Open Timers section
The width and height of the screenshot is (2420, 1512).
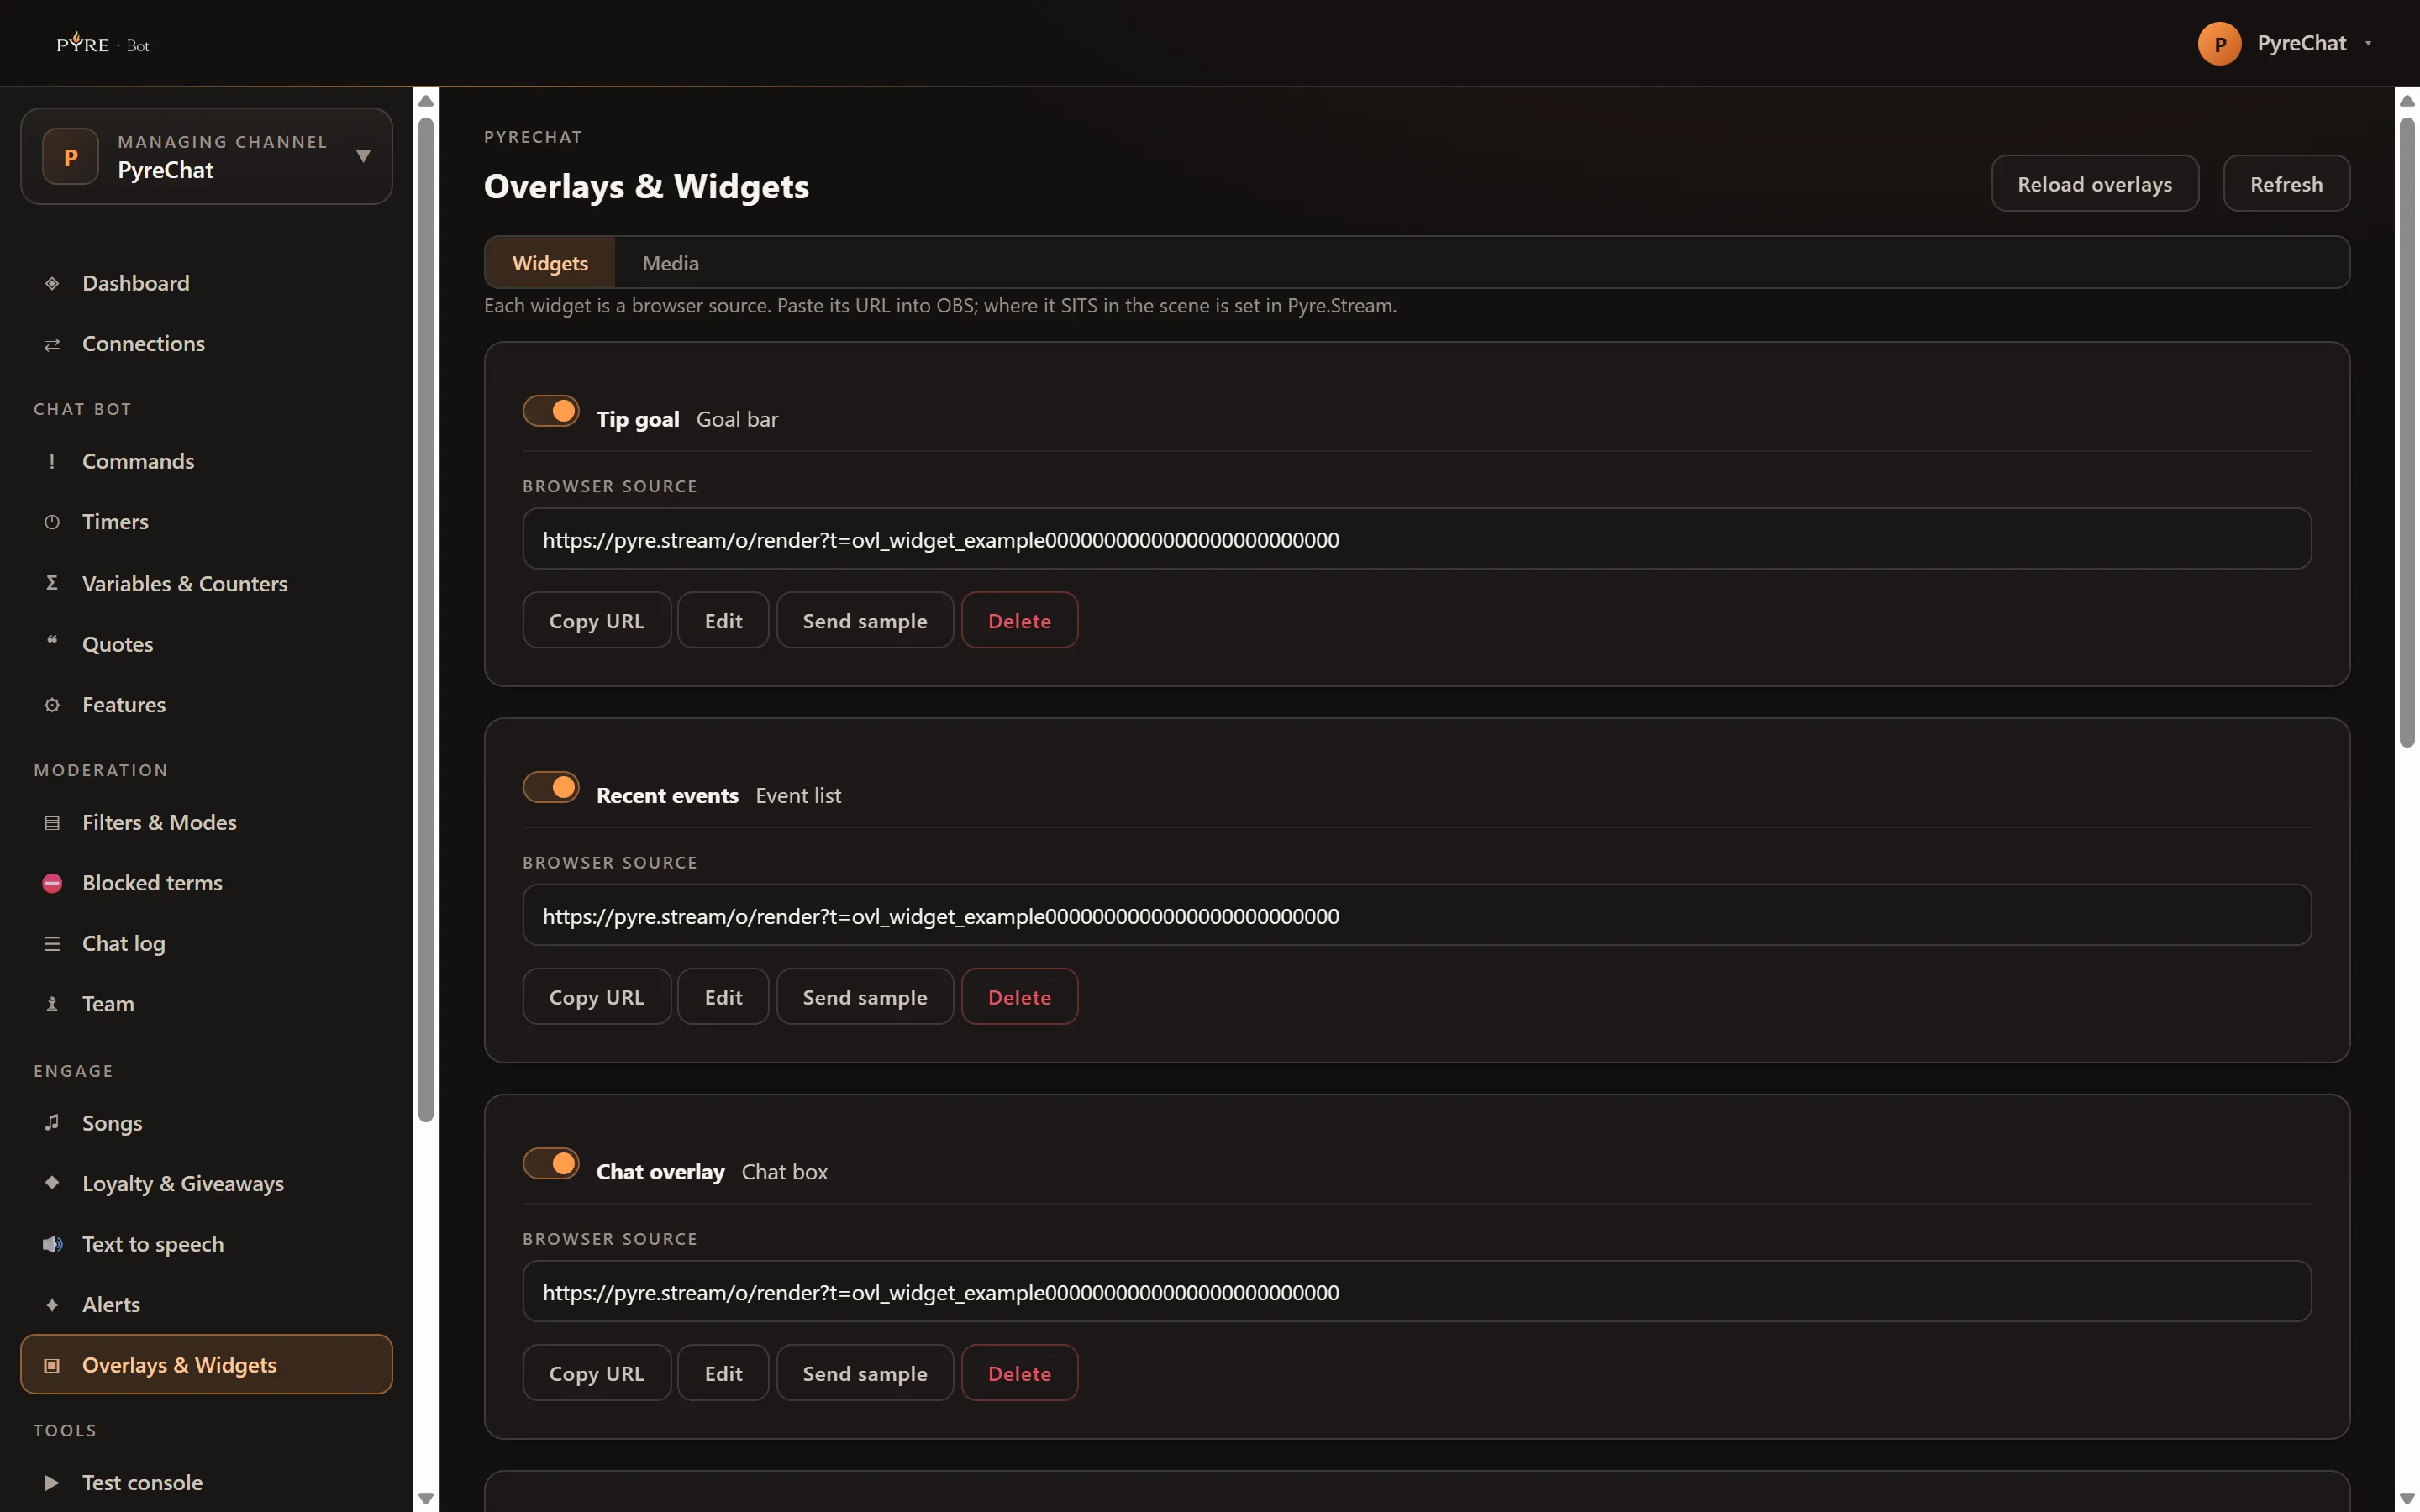(206, 522)
